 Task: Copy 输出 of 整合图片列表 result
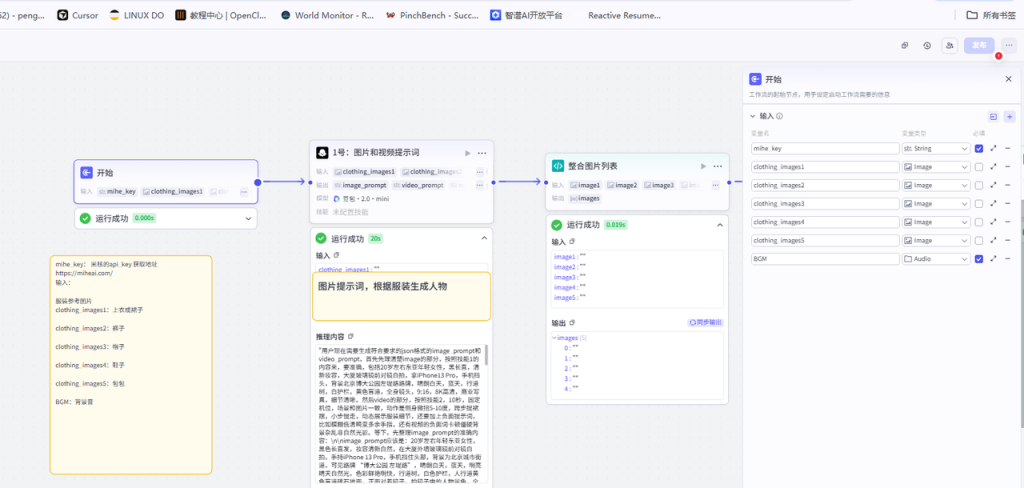(572, 323)
